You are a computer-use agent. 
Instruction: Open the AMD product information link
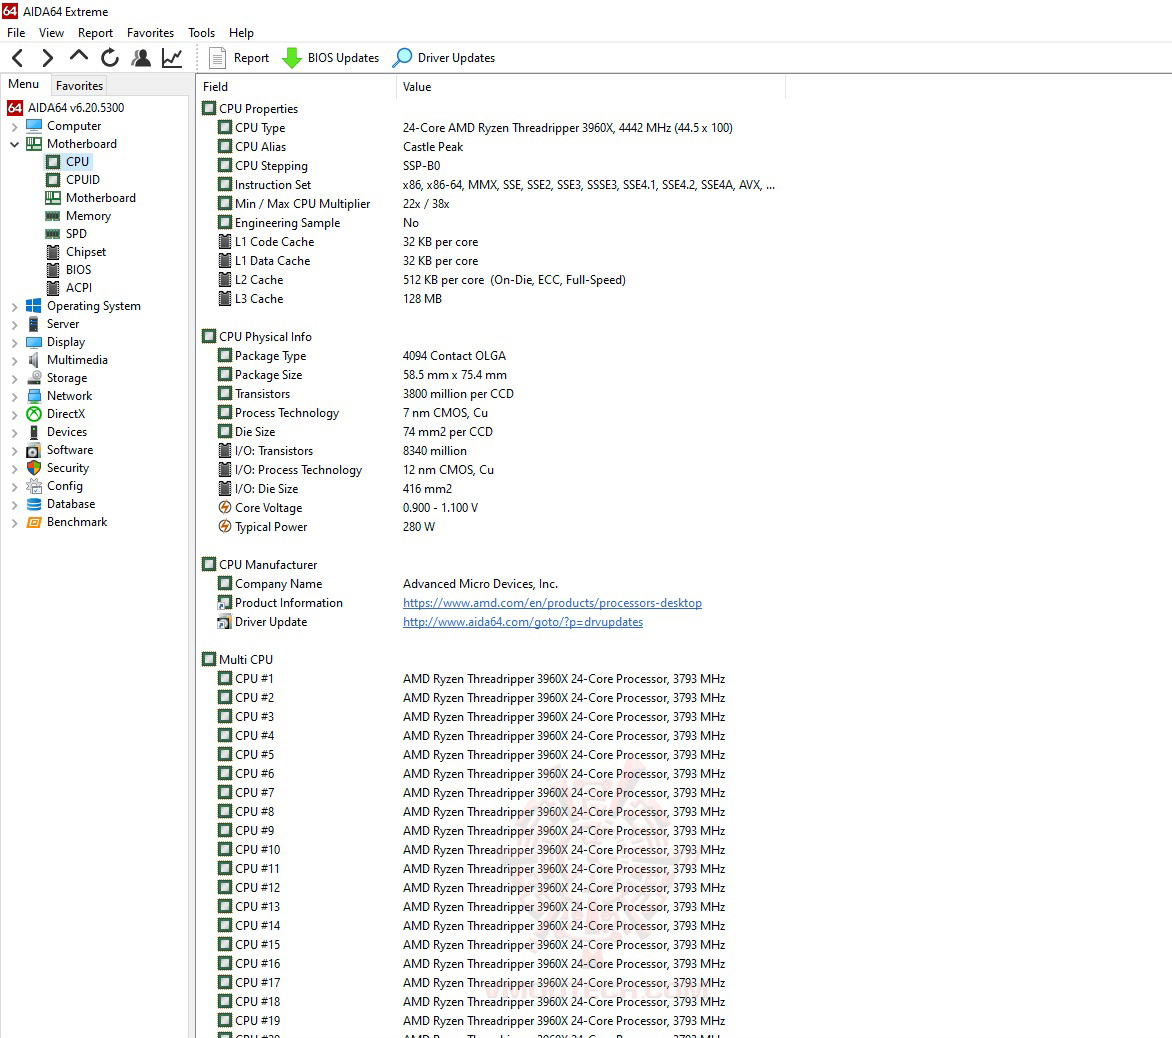click(x=552, y=603)
